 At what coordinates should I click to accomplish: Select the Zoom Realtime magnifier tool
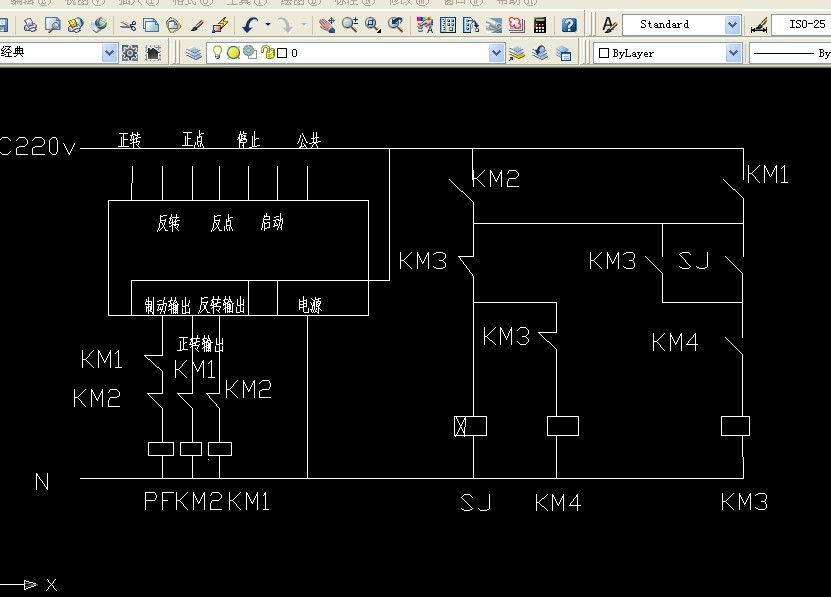pyautogui.click(x=350, y=25)
